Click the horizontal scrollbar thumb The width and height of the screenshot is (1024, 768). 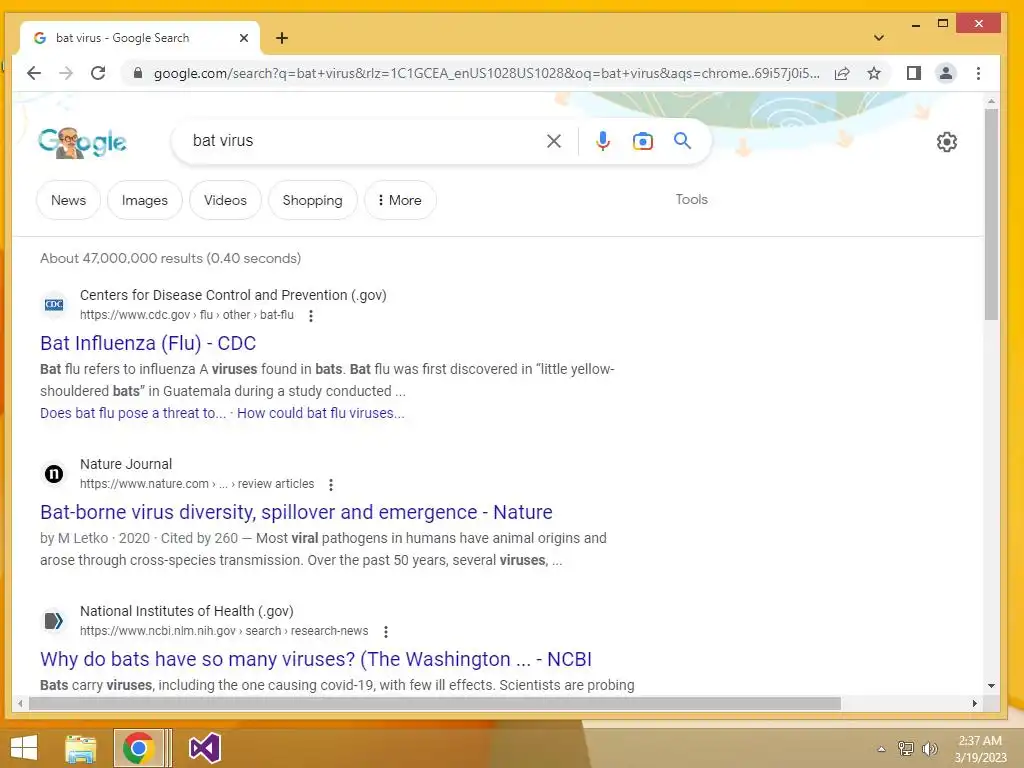point(435,703)
